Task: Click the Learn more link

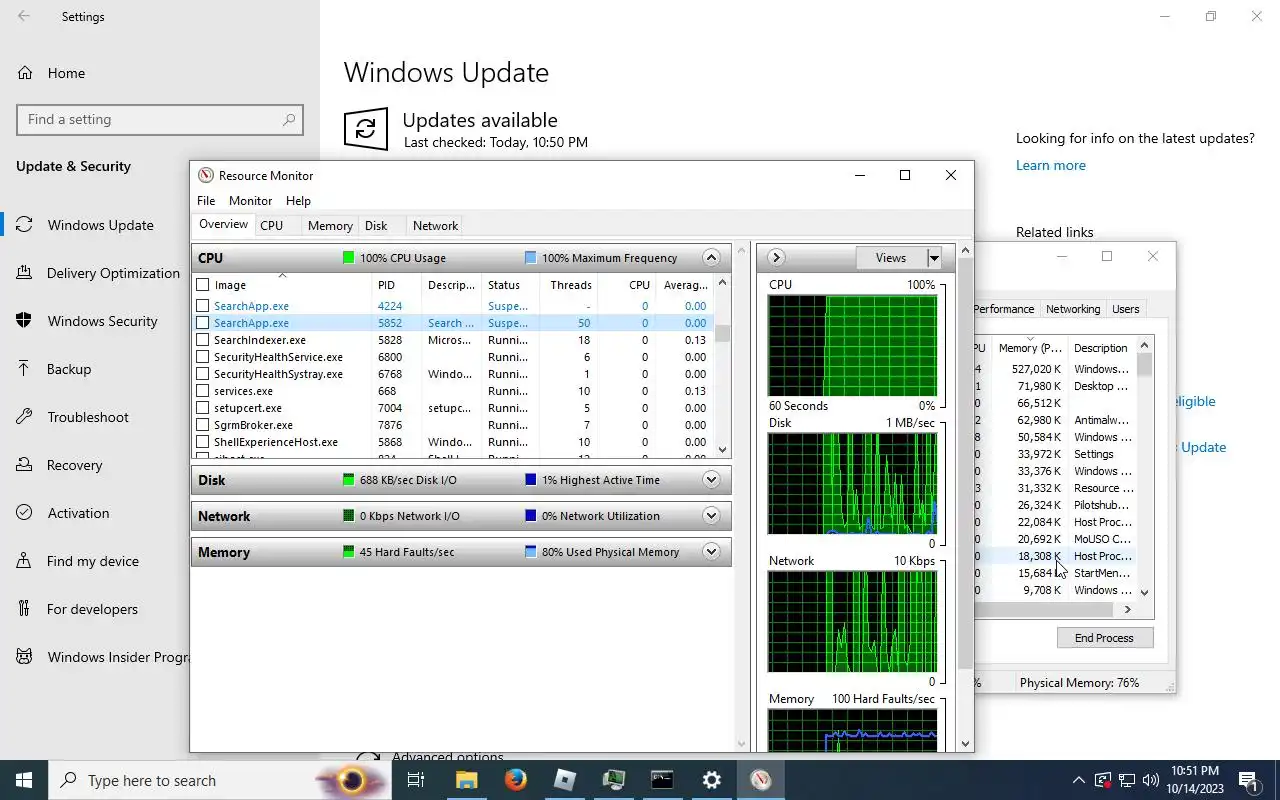Action: pyautogui.click(x=1050, y=166)
